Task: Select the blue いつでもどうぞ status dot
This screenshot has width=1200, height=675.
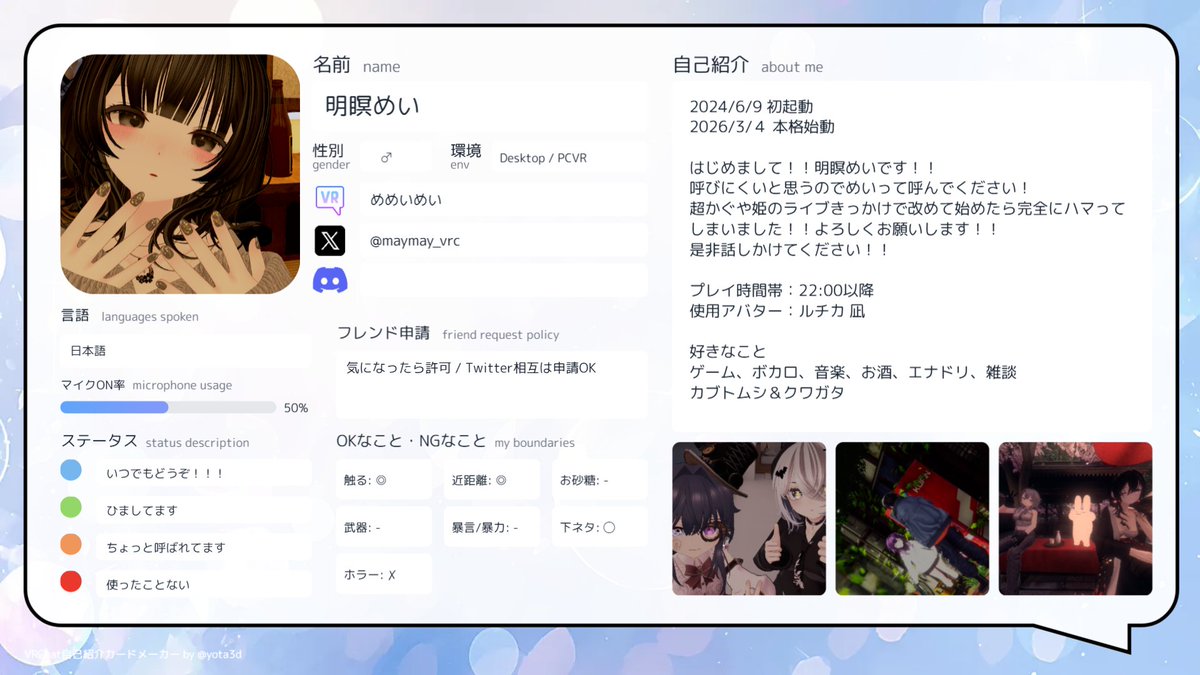Action: [x=70, y=468]
